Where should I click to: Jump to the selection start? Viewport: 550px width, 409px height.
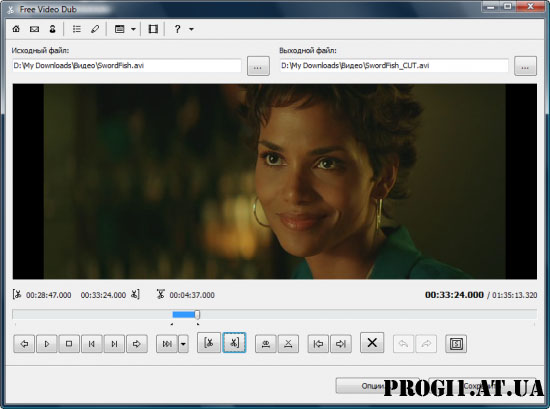pyautogui.click(x=318, y=344)
